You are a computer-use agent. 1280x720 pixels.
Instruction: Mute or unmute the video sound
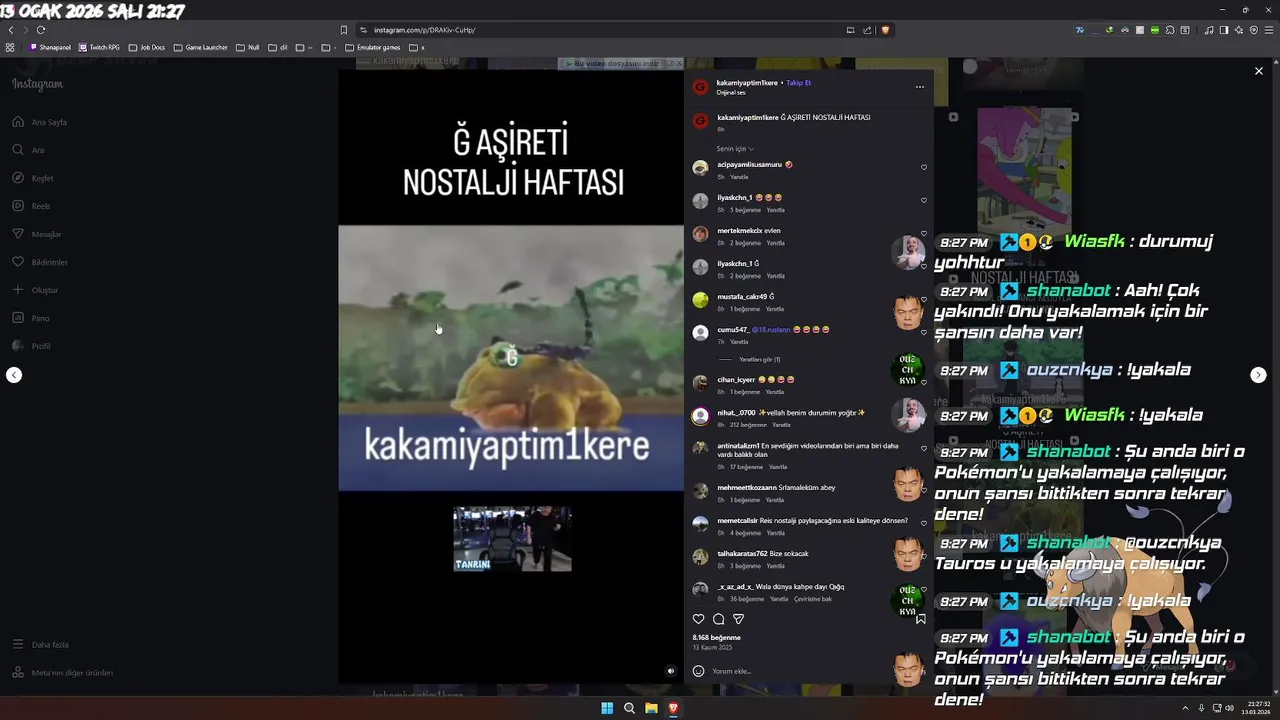[671, 671]
